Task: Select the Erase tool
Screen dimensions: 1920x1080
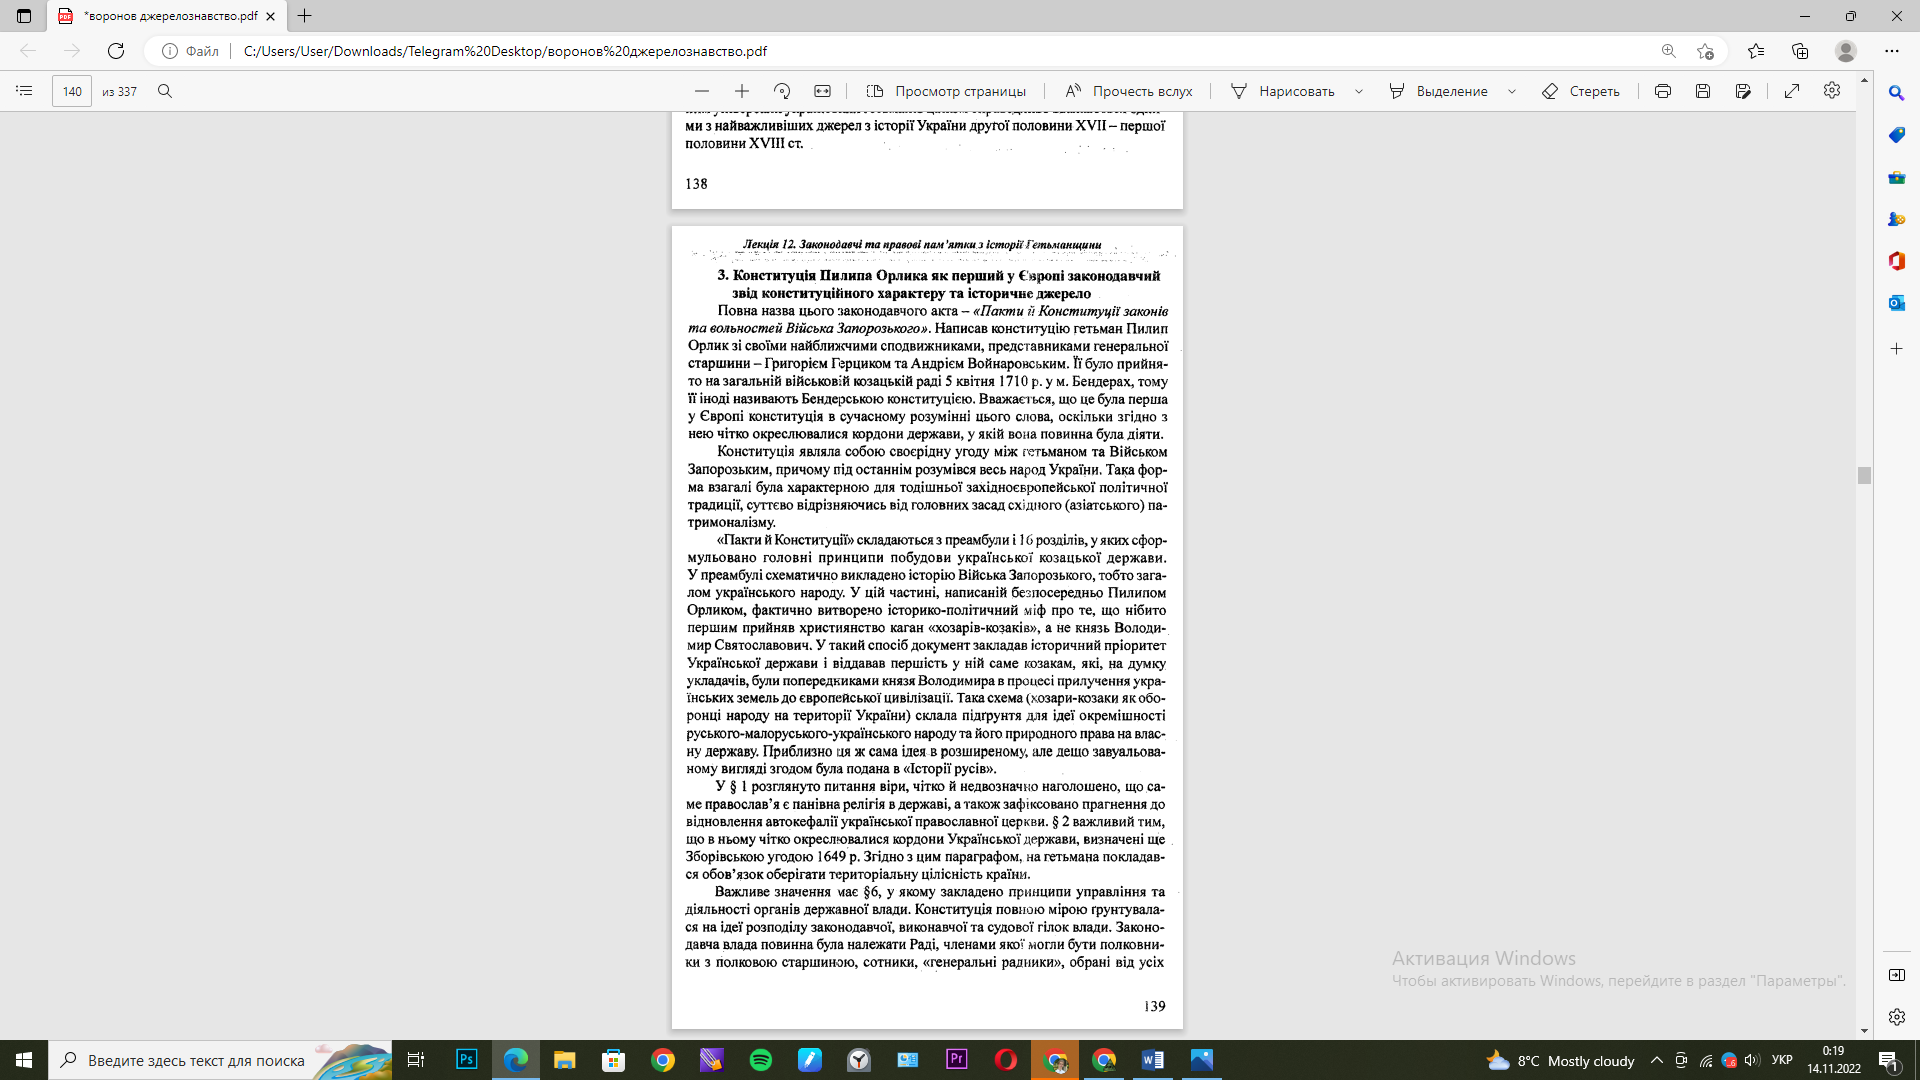Action: click(x=1581, y=91)
